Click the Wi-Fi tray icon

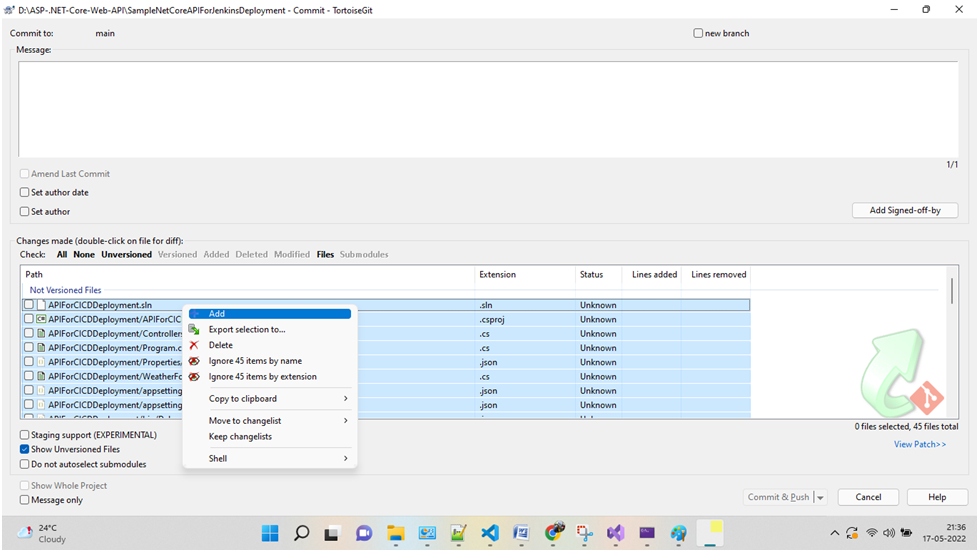872,533
